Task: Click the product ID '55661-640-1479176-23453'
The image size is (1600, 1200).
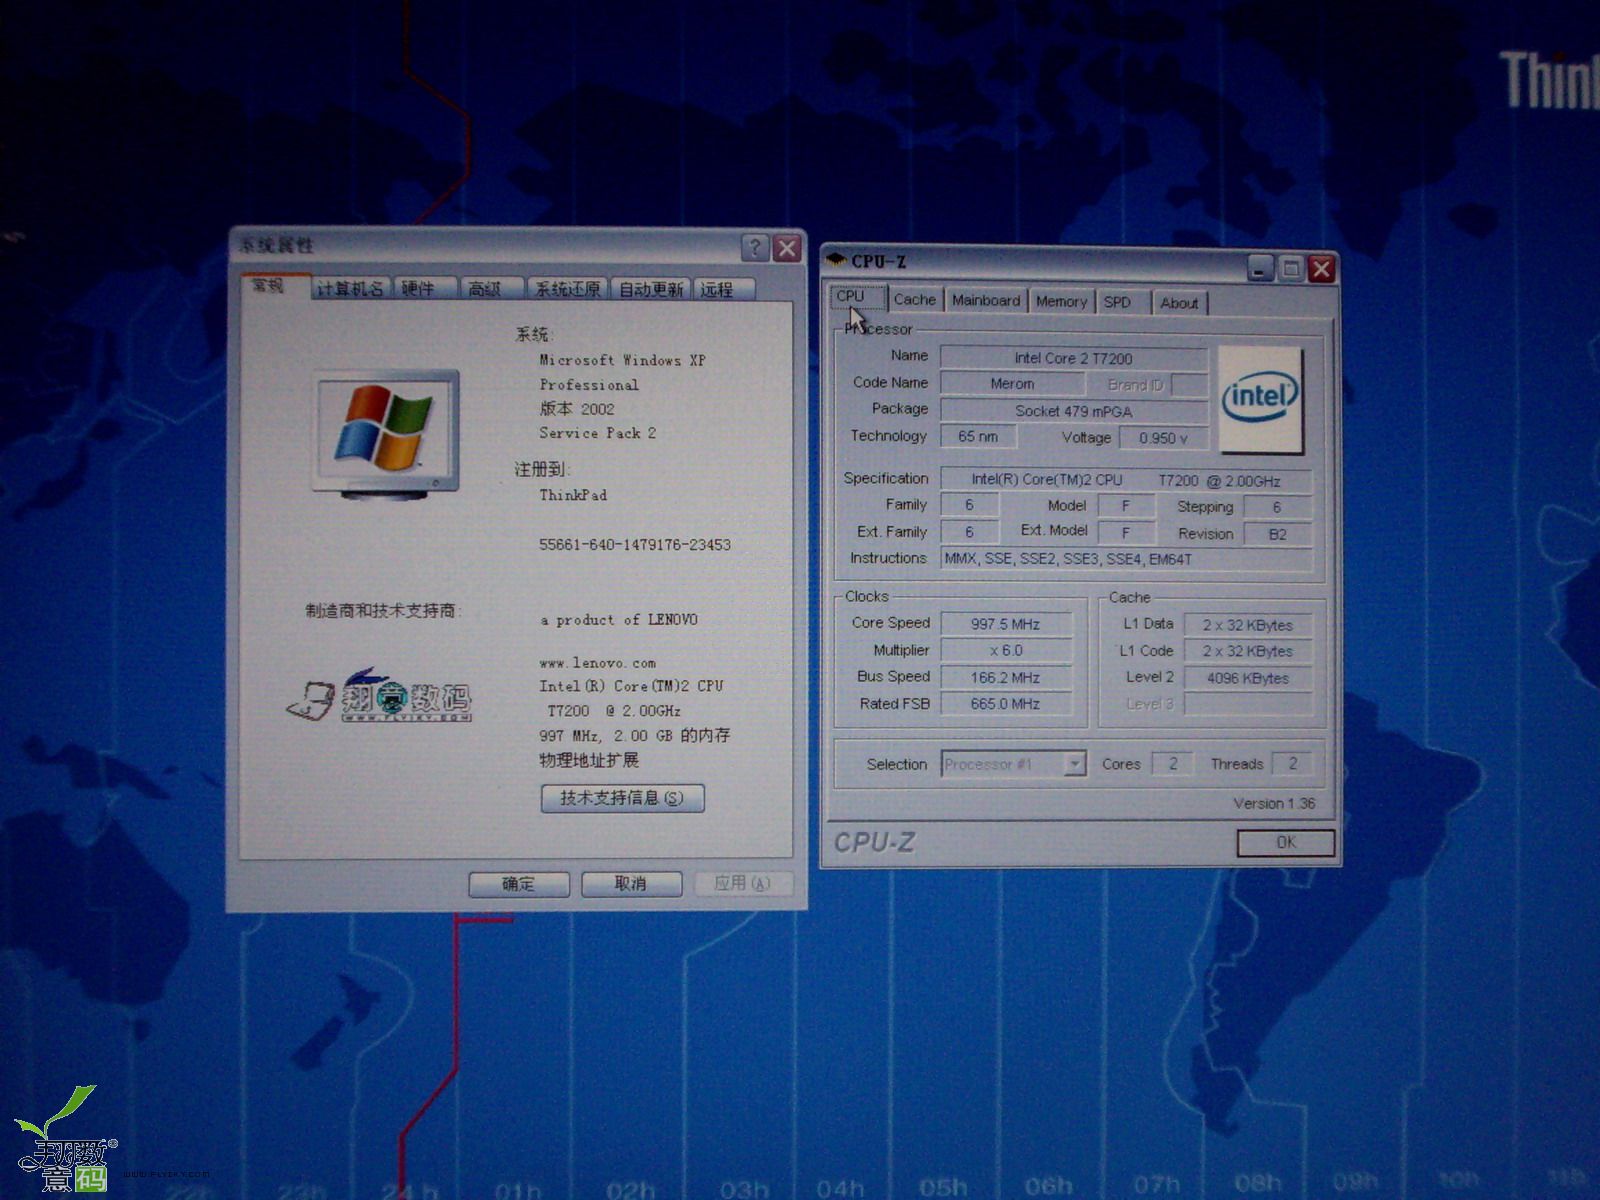Action: pyautogui.click(x=635, y=544)
